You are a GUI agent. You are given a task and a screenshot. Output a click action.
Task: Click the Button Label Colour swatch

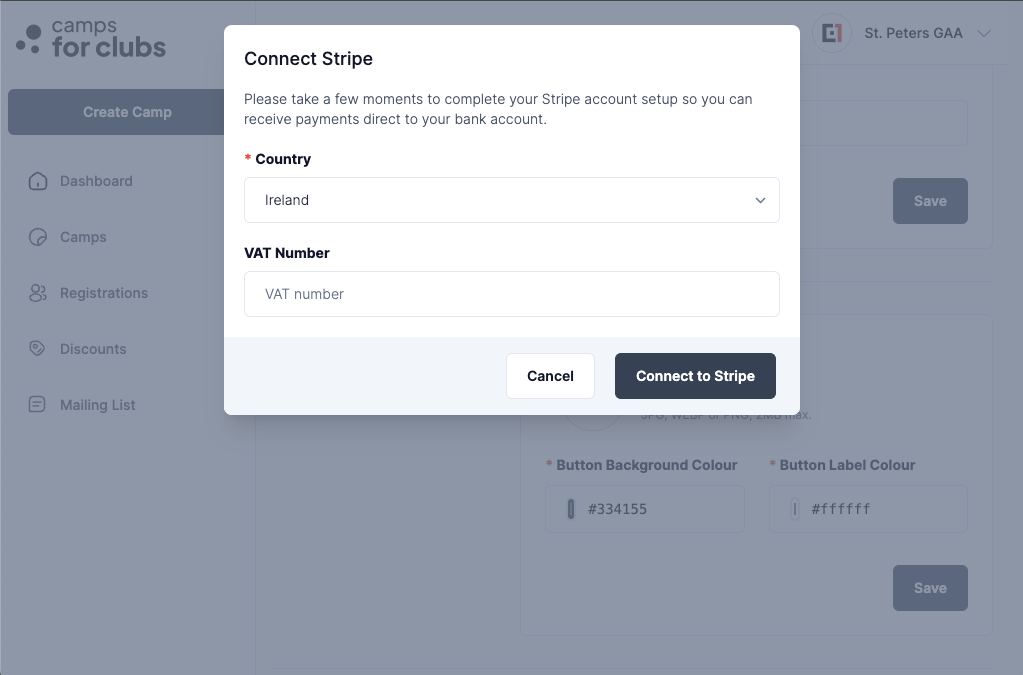click(795, 509)
